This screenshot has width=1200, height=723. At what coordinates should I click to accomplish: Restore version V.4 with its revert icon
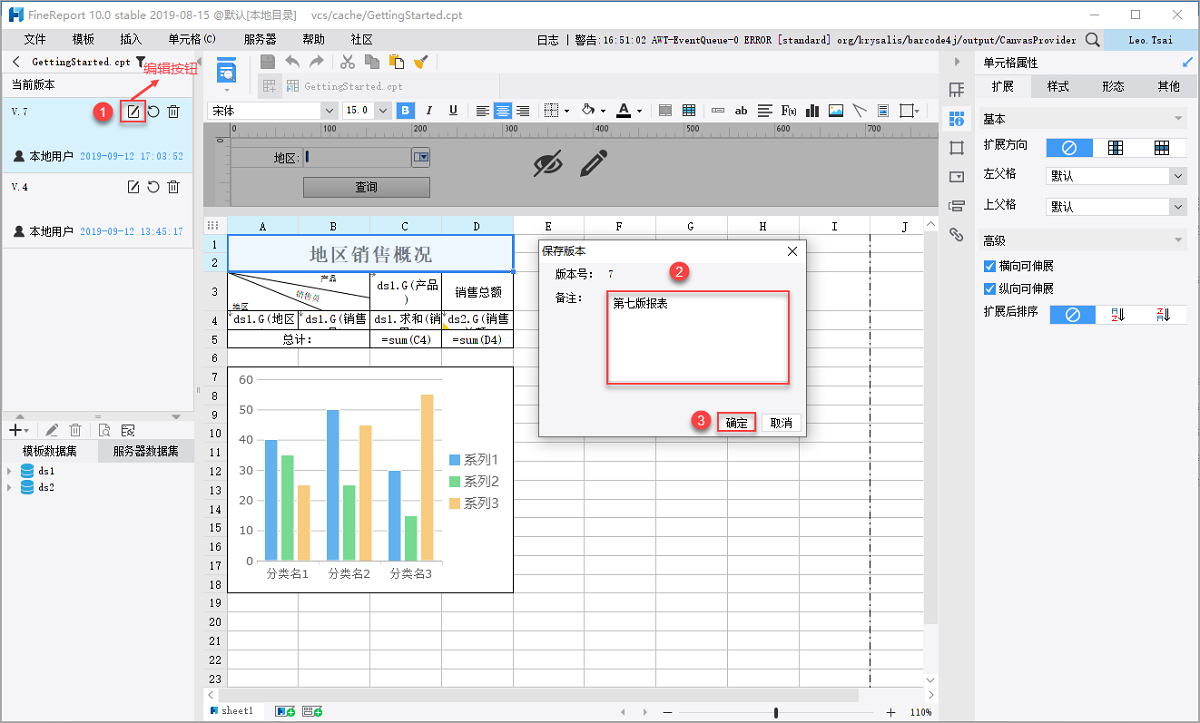click(x=153, y=187)
